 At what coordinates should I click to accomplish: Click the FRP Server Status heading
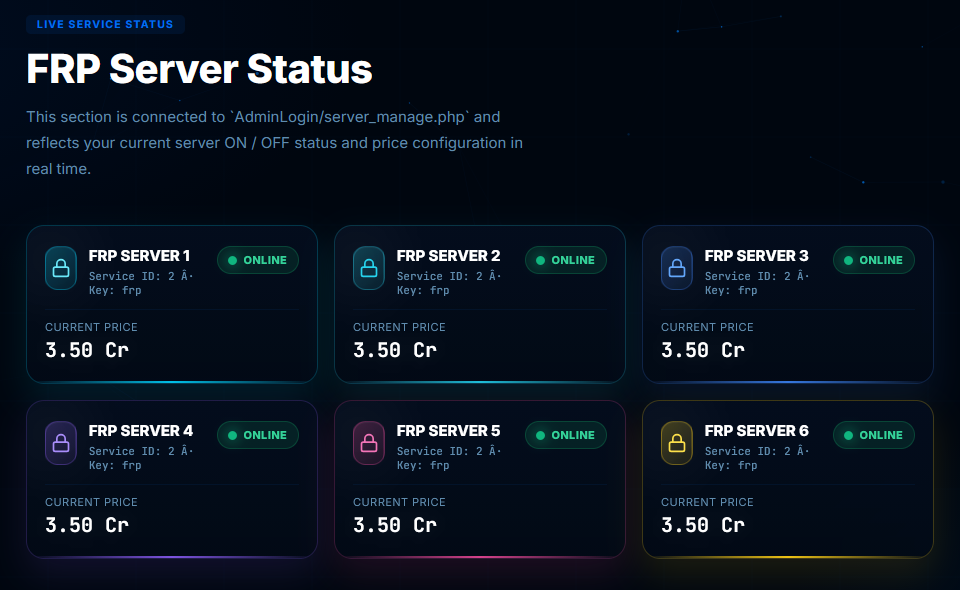pyautogui.click(x=199, y=69)
